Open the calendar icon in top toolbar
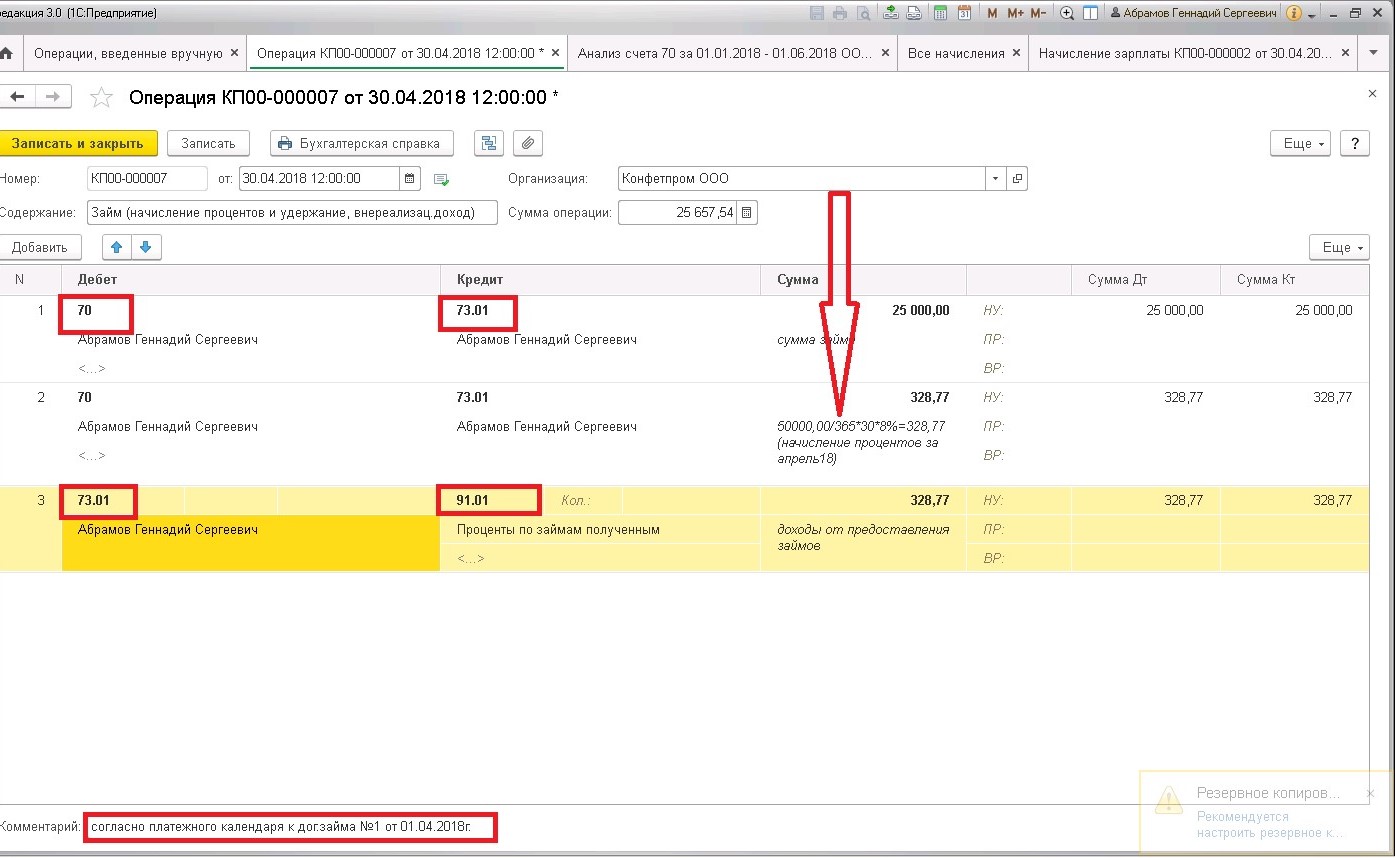The image size is (1395, 858). (965, 14)
